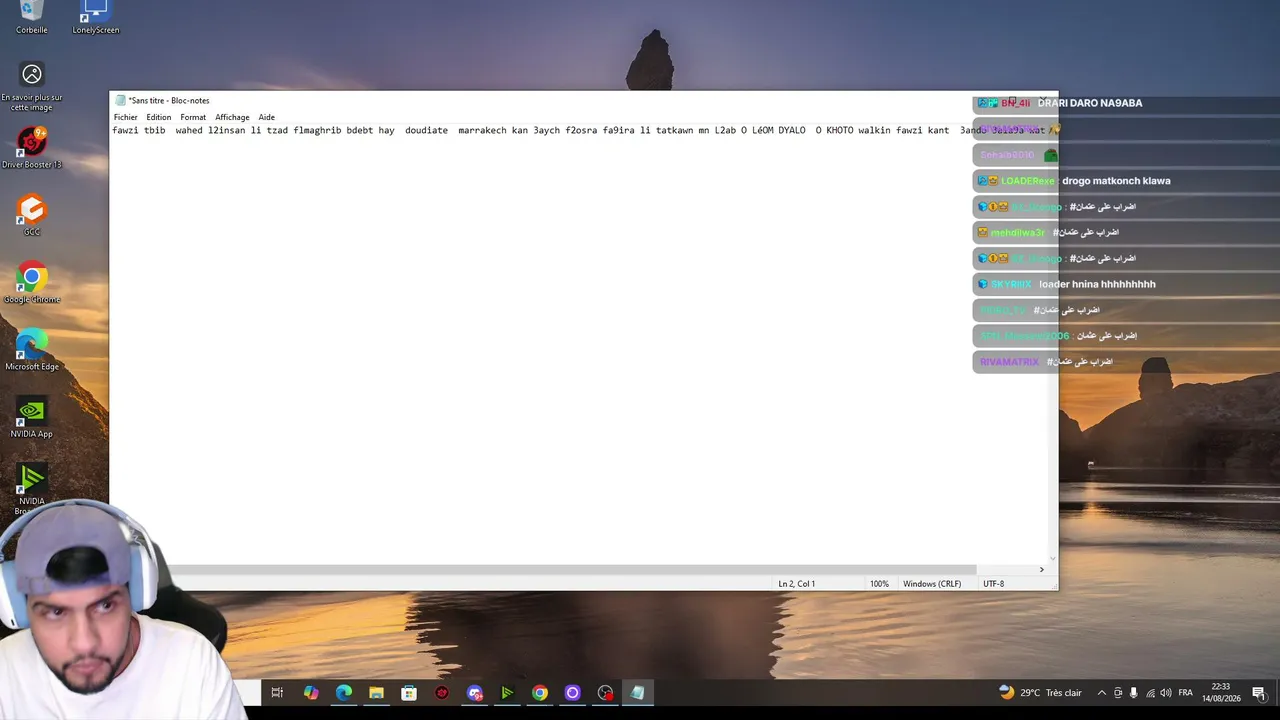Select the NVIDIA App desktop icon
The width and height of the screenshot is (1280, 720).
pos(32,417)
